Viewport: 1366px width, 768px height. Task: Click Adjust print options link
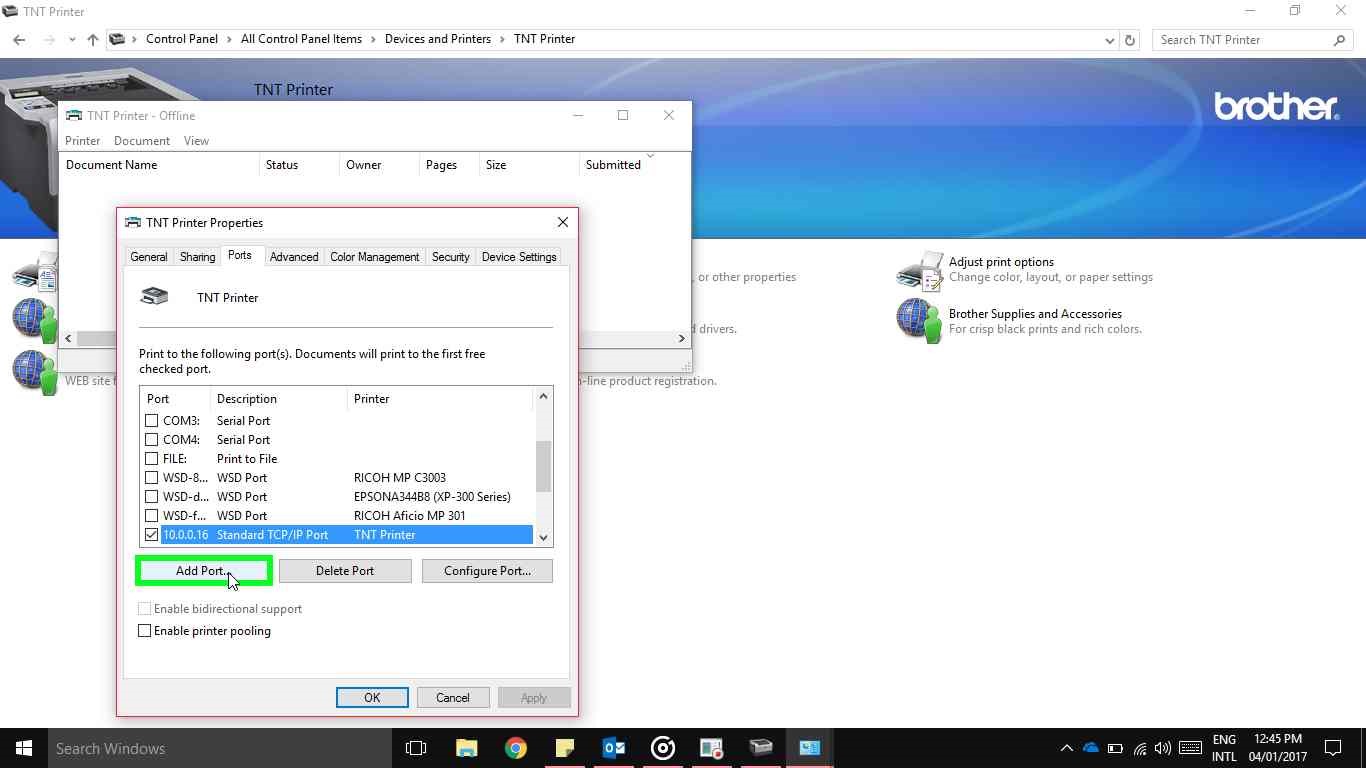(x=1001, y=262)
